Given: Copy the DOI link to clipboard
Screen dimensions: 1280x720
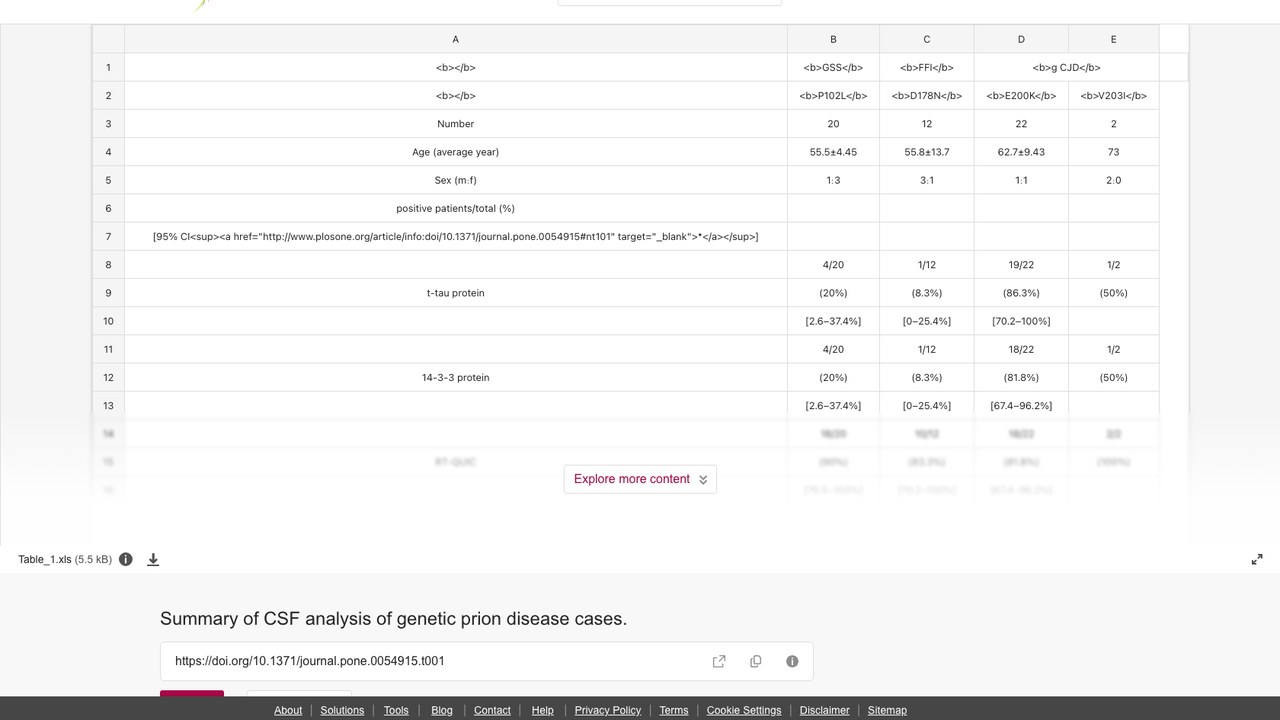Looking at the screenshot, I should click(x=756, y=661).
